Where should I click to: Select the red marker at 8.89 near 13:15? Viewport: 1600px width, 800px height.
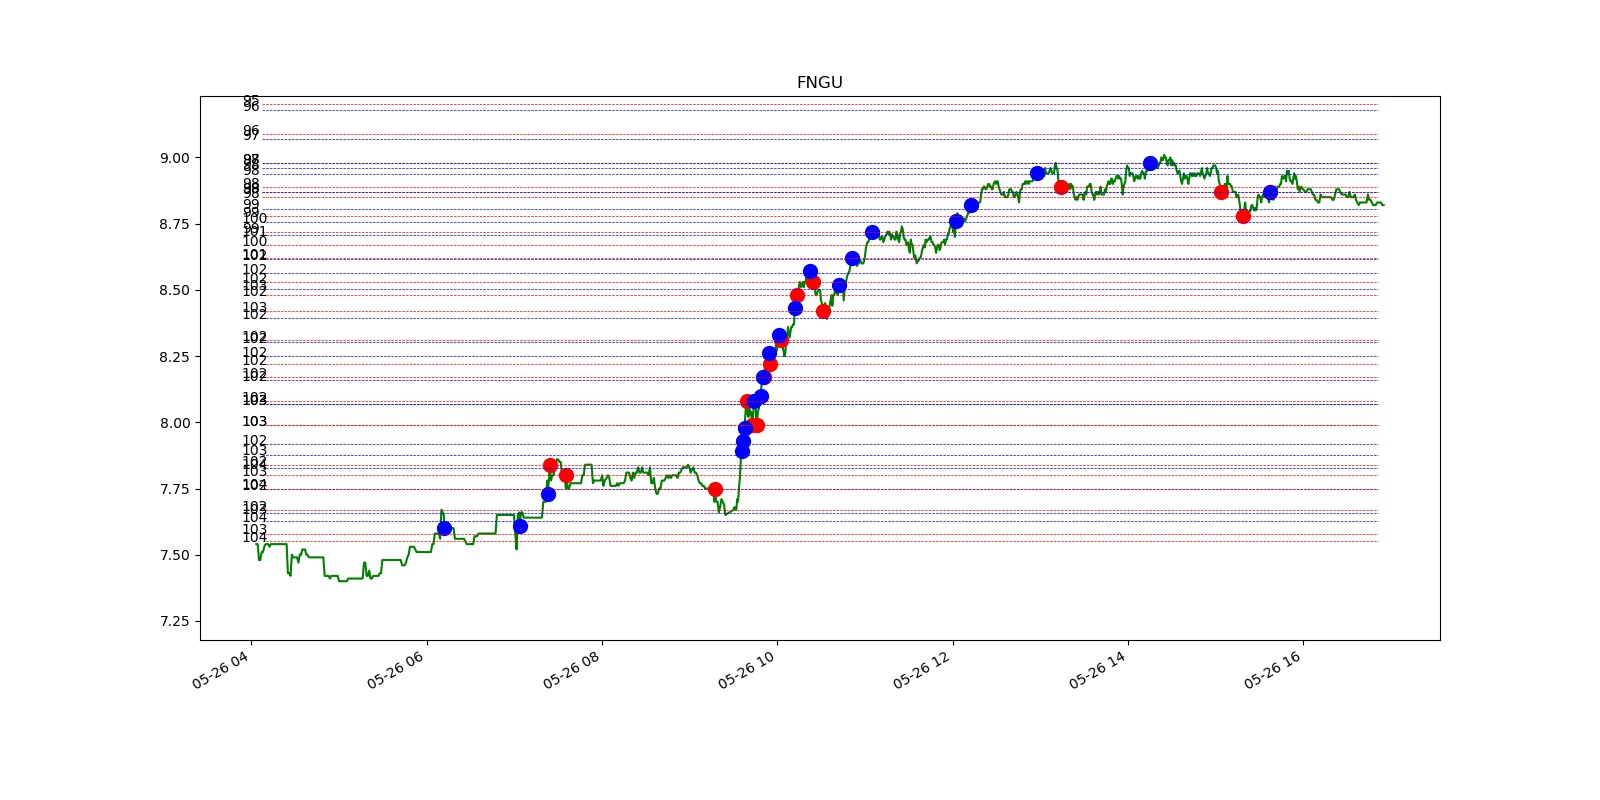click(1061, 187)
